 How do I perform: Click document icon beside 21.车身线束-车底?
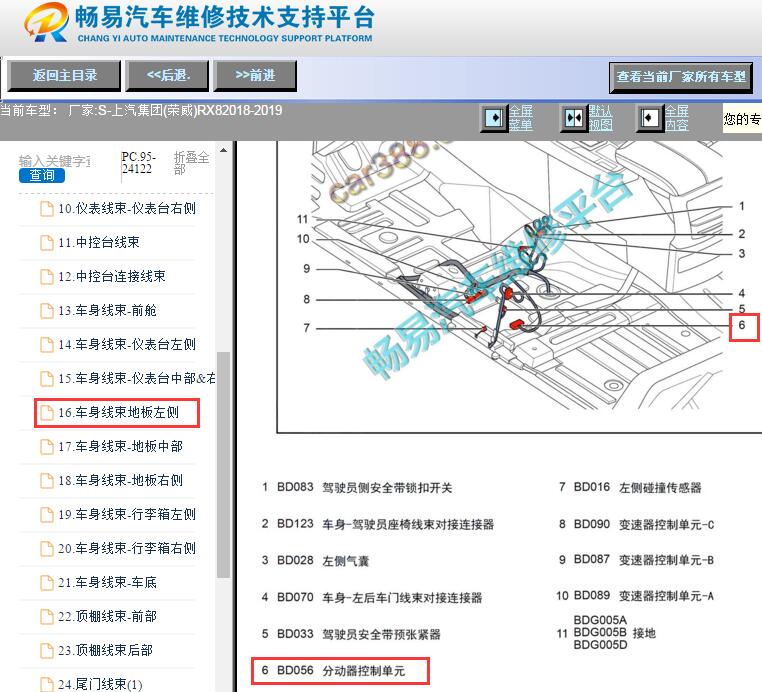click(47, 583)
